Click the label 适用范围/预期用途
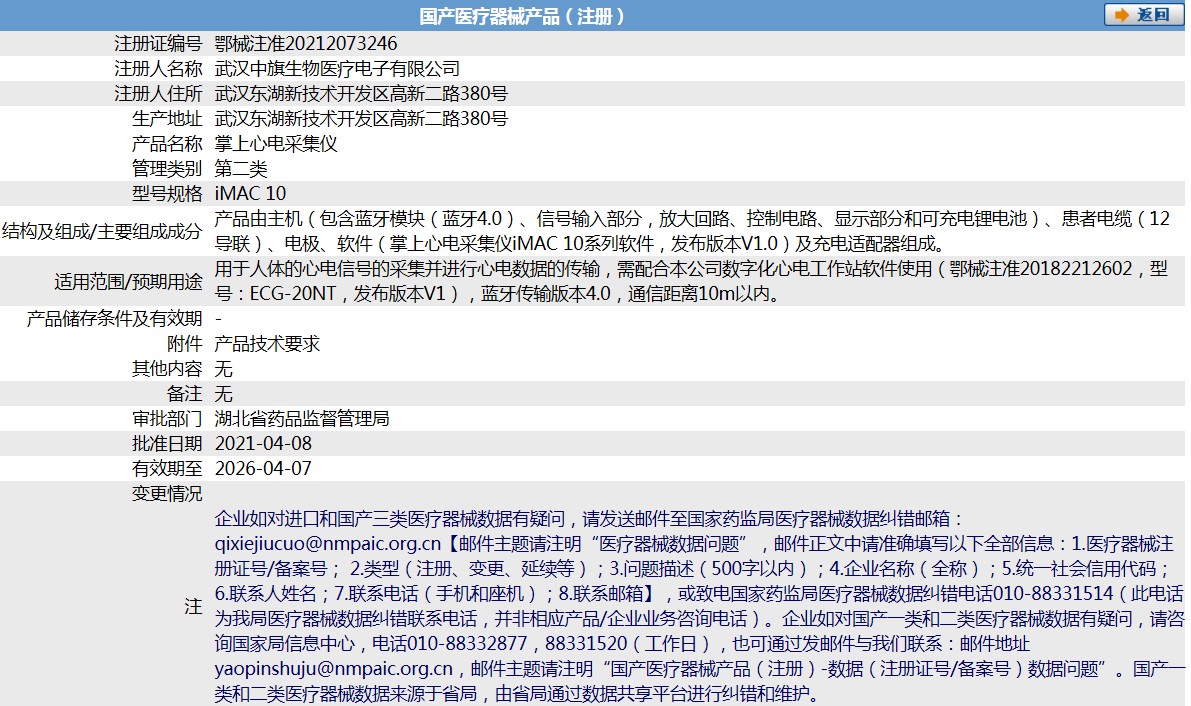The image size is (1191, 706). point(128,281)
